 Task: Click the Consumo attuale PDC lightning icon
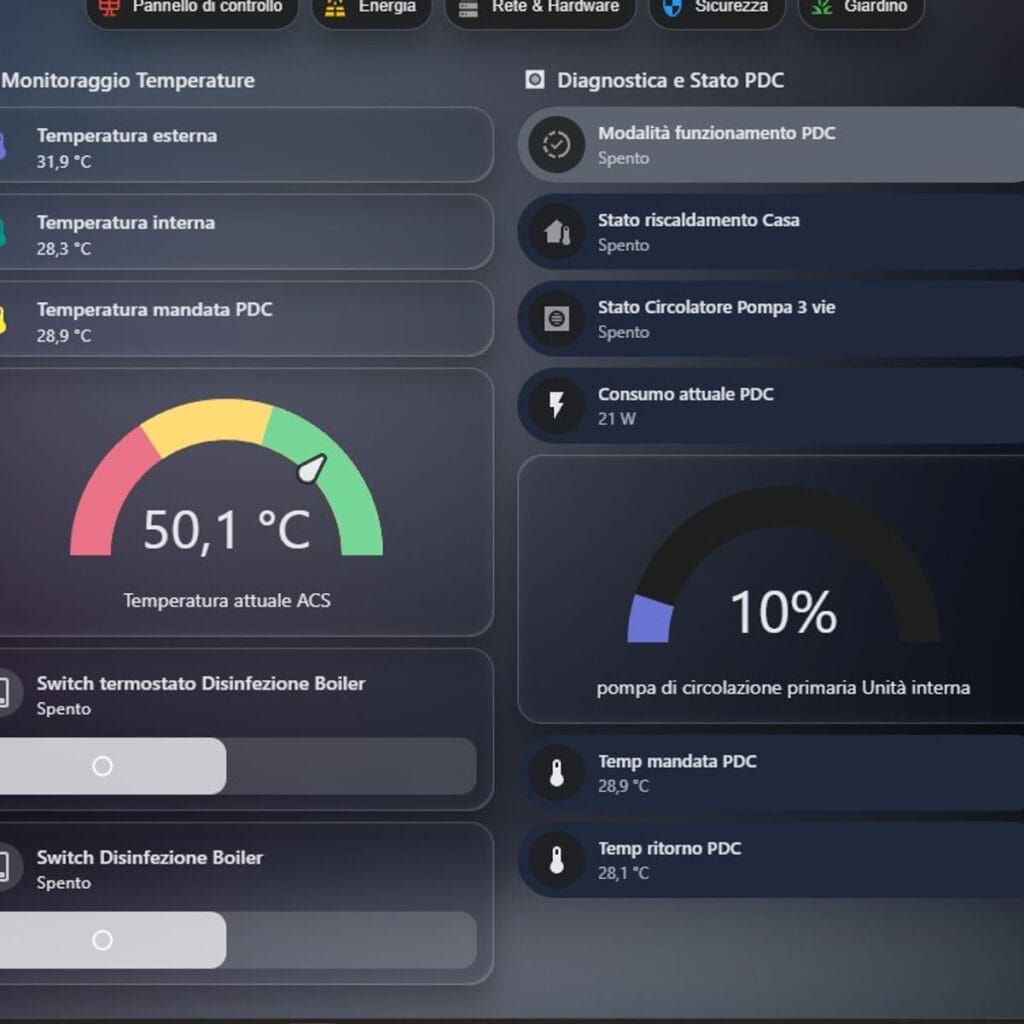[556, 405]
